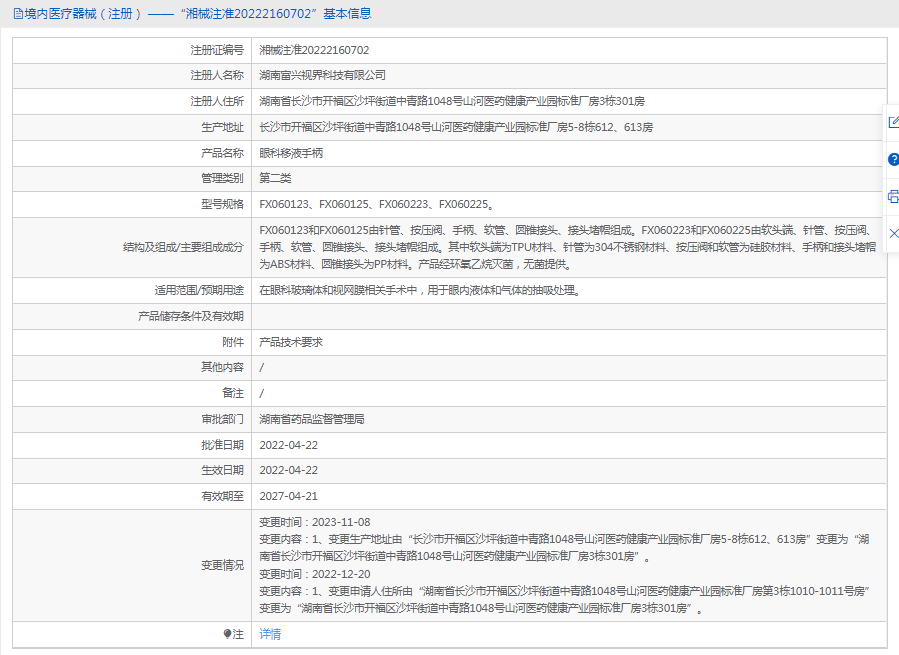Click the 产品技术要求 attachment text
Screen dimensions: 899x655
[291, 342]
